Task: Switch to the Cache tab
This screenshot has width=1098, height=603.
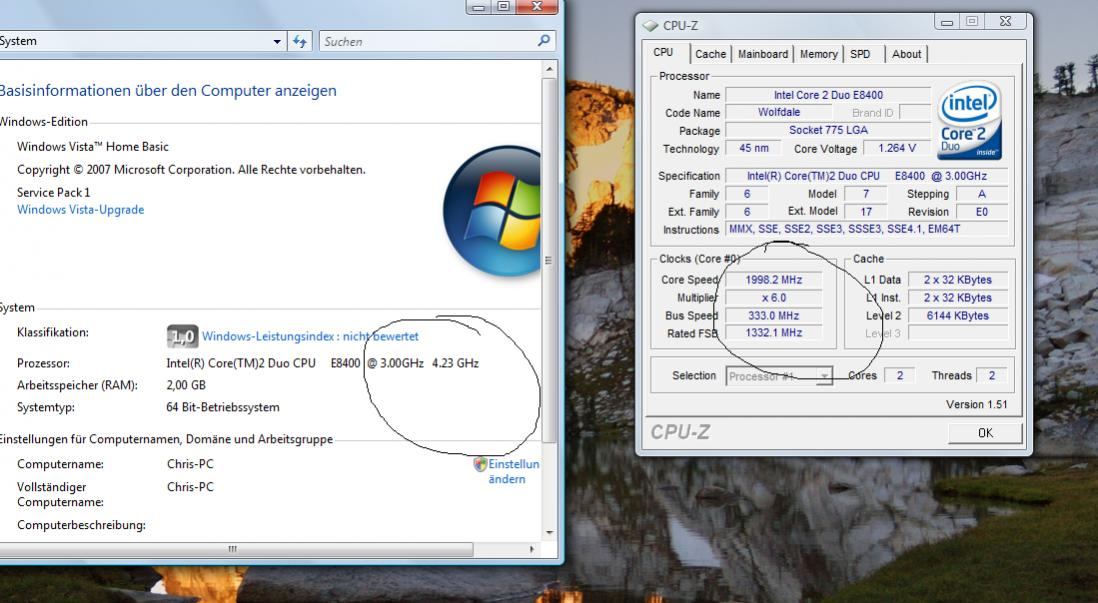Action: tap(710, 54)
